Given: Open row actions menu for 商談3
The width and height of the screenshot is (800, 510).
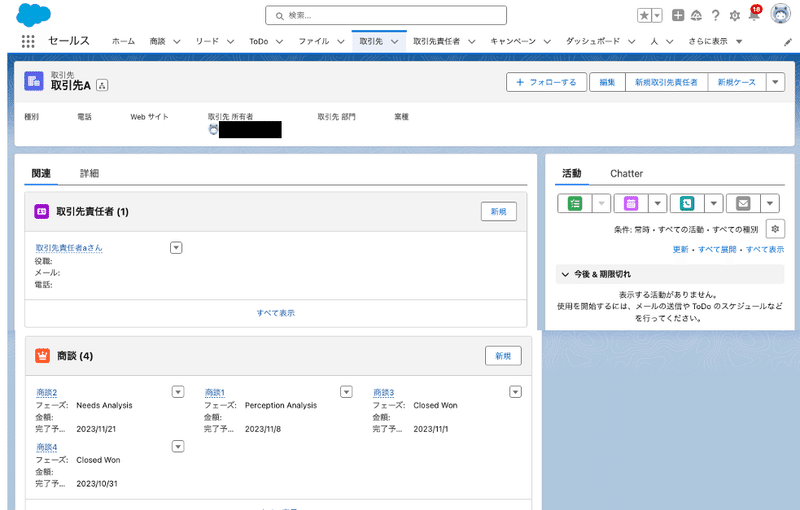Looking at the screenshot, I should 515,392.
